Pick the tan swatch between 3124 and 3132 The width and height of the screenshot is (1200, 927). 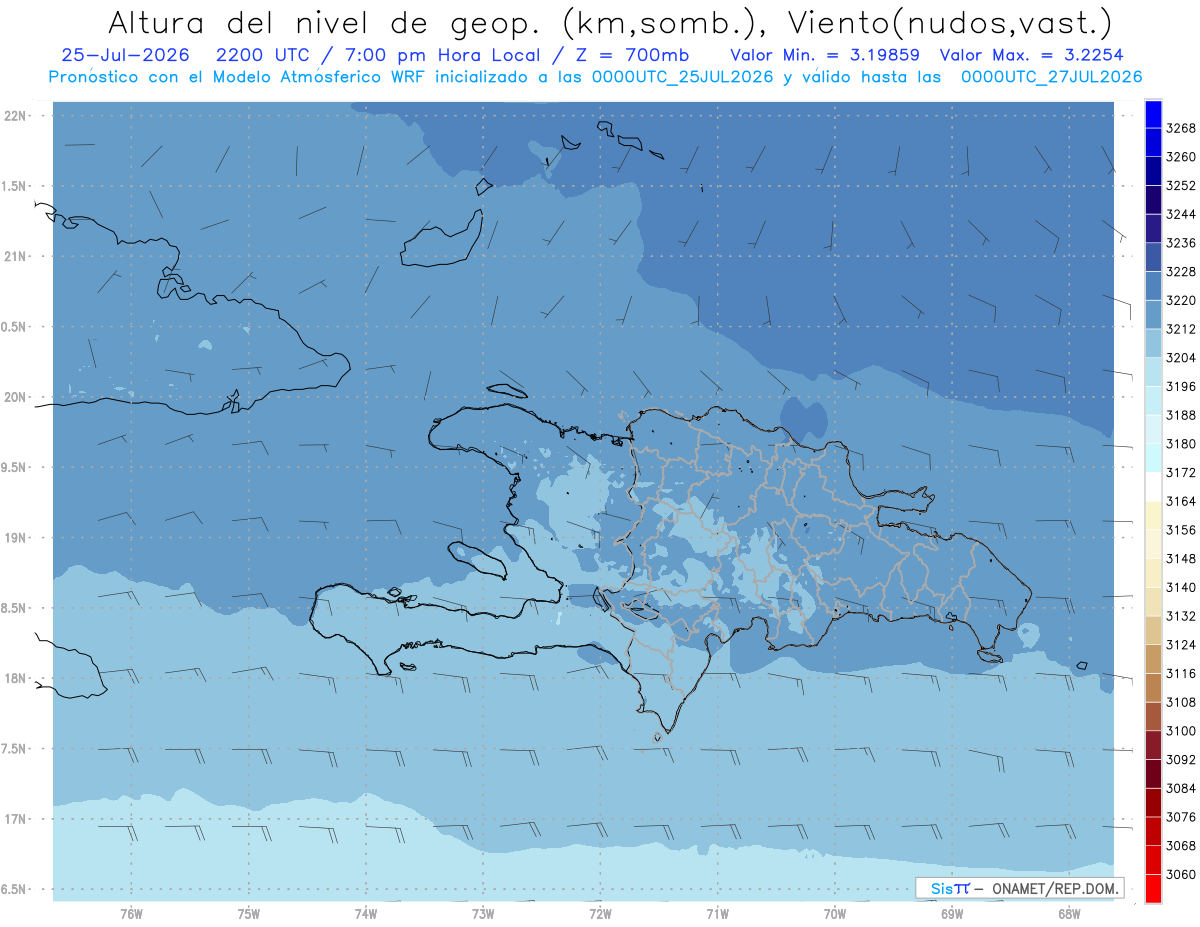[1153, 631]
